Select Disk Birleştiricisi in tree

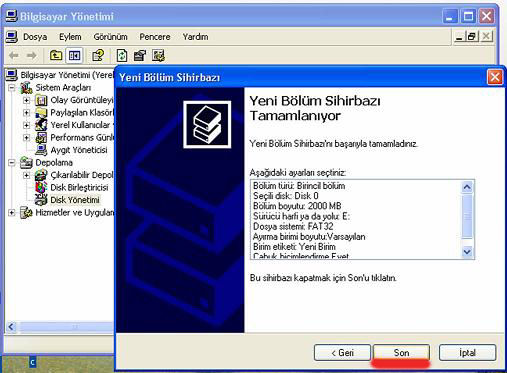click(79, 187)
